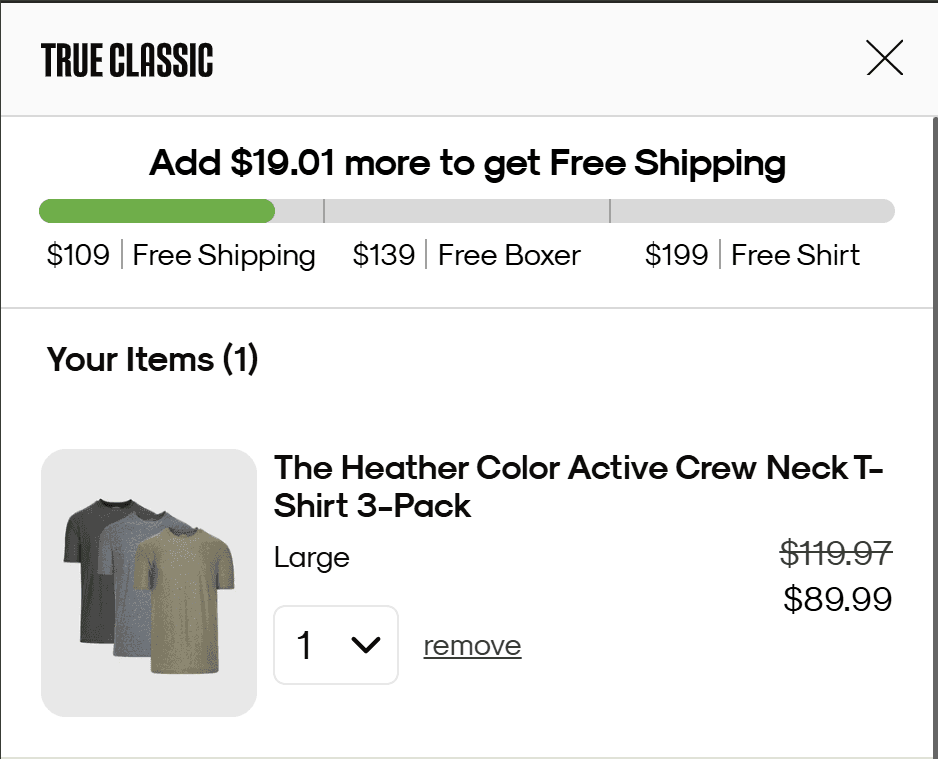Click the green free shipping progress bar
The width and height of the screenshot is (938, 759).
[155, 210]
